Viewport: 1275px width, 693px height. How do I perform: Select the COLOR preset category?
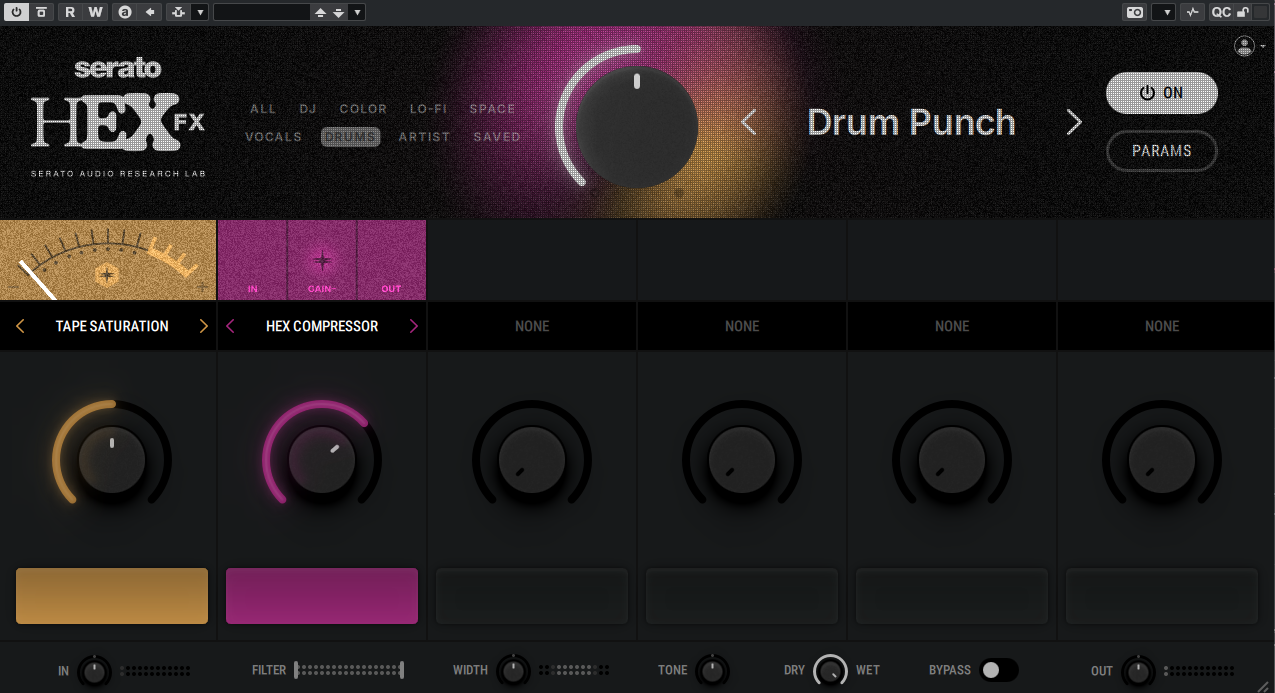[363, 109]
